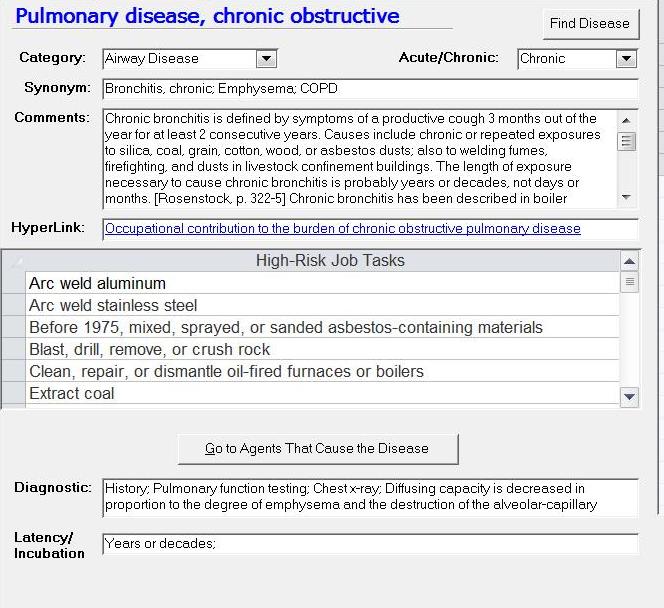Screen dimensions: 664x608
Task: Click the High-Risk Job Tasks column header
Action: coord(330,261)
